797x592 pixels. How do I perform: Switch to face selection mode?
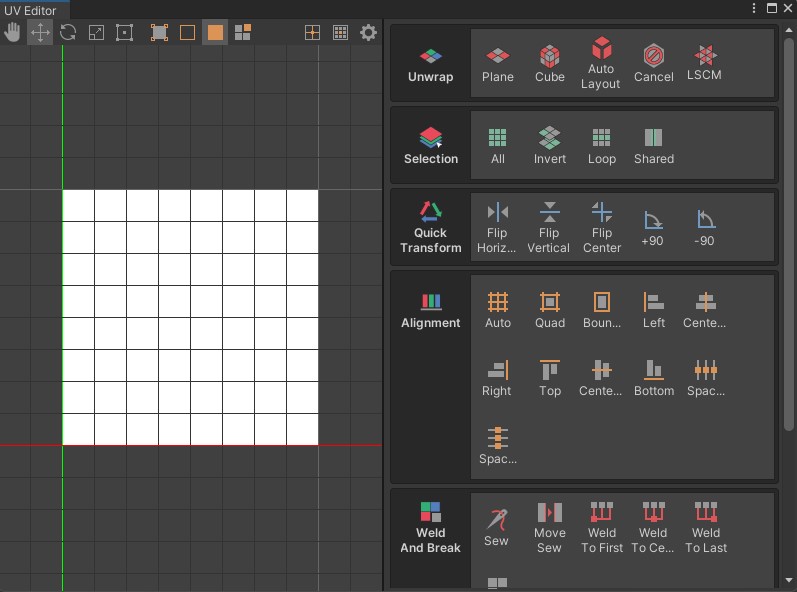click(215, 33)
